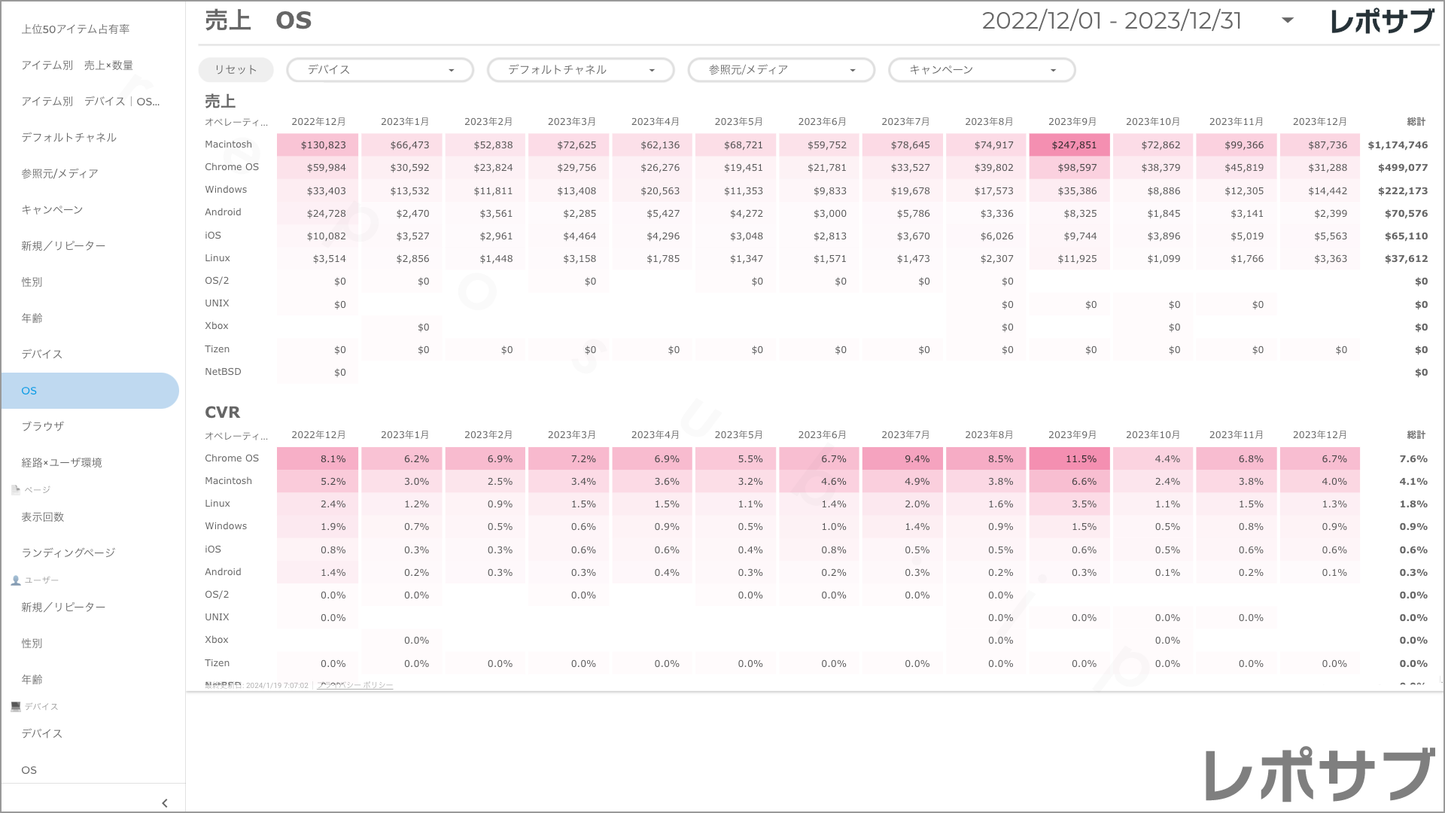Collapse the sidebar with the left chevron
This screenshot has width=1445, height=813.
point(165,802)
